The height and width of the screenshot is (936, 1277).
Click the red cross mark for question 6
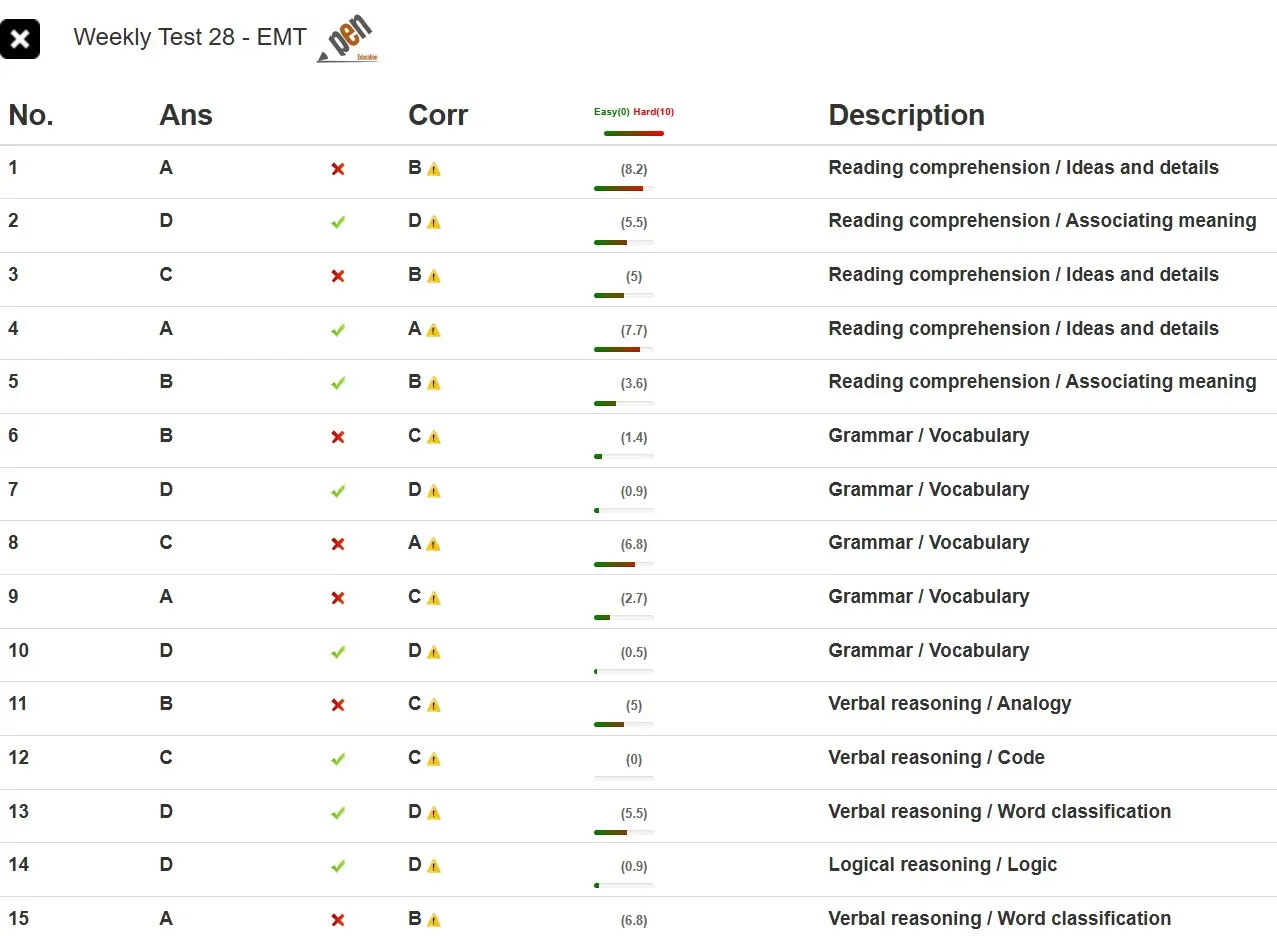338,437
